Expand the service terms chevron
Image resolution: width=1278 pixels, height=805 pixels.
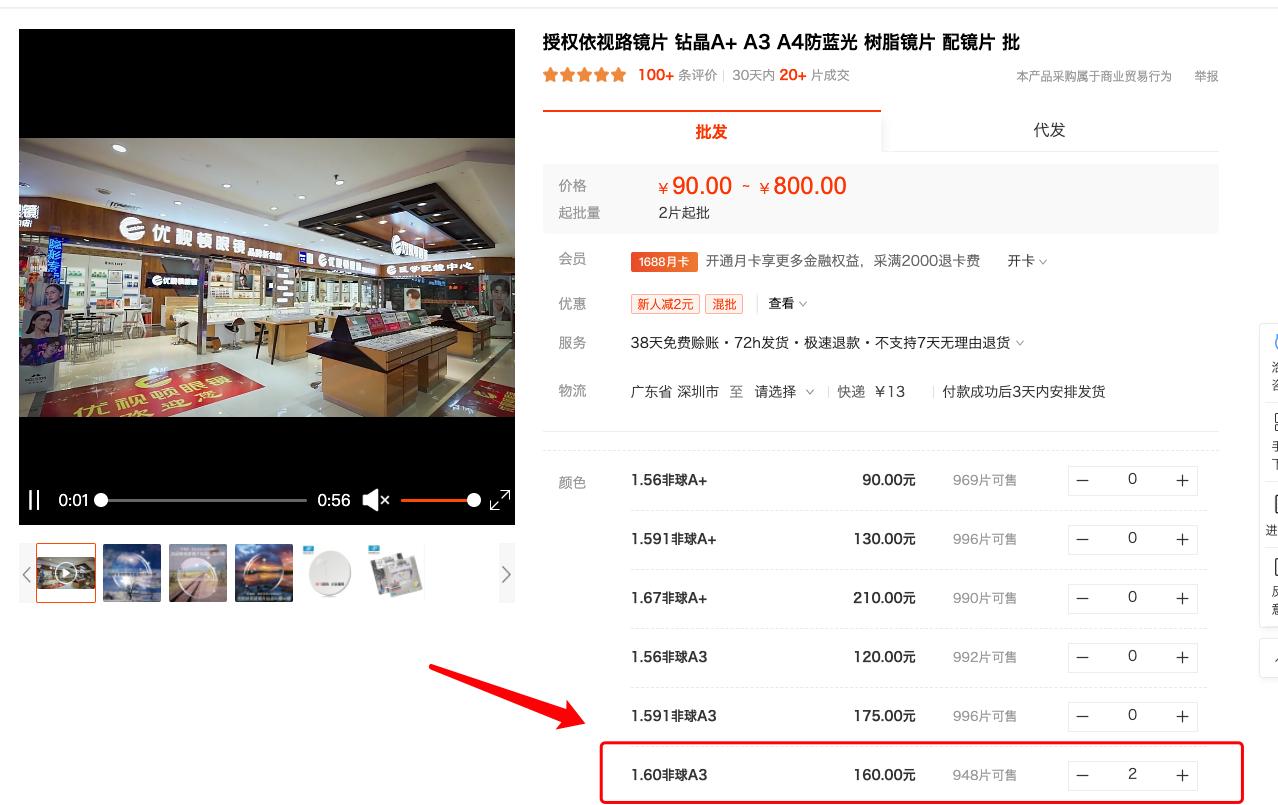[x=1019, y=343]
